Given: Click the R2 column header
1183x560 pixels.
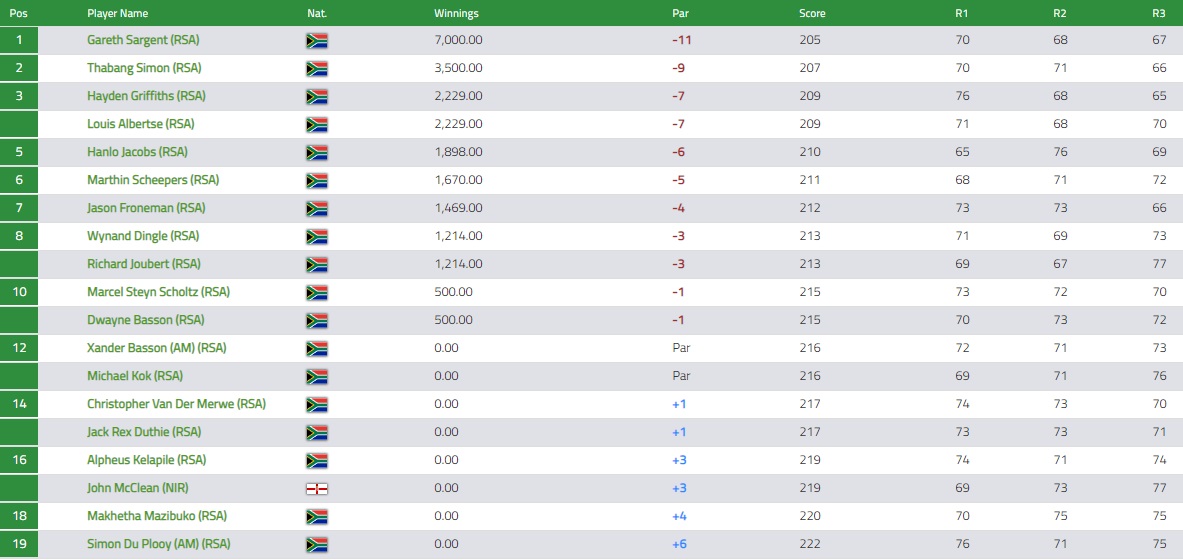Looking at the screenshot, I should point(1061,13).
